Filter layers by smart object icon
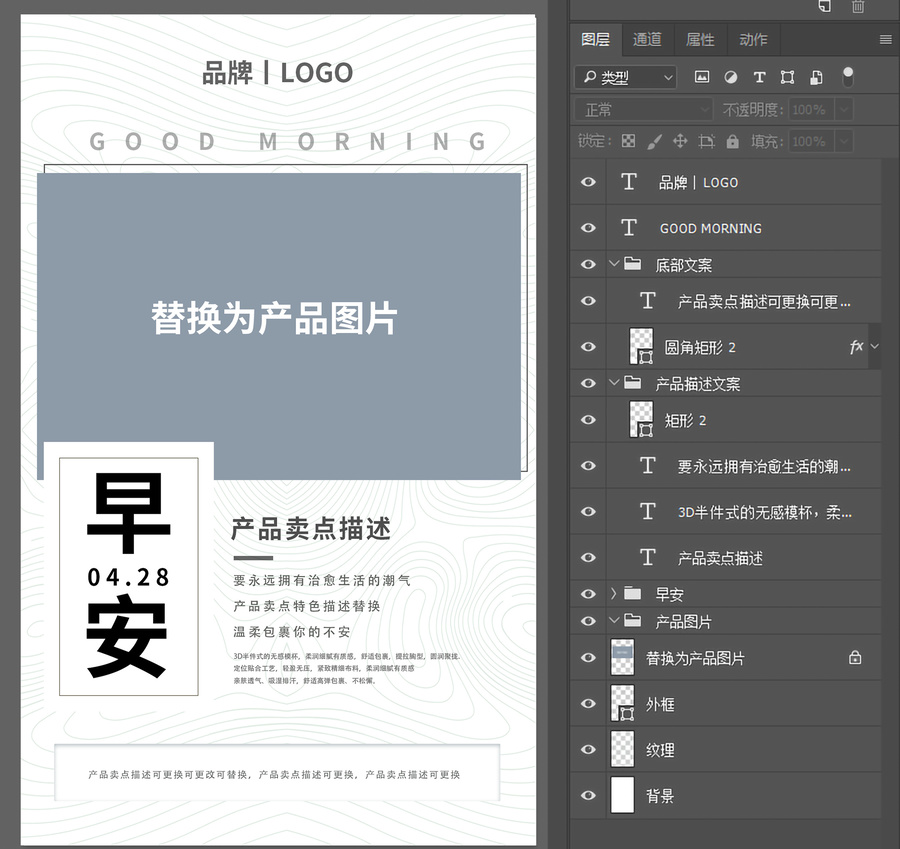Viewport: 900px width, 849px height. (816, 77)
